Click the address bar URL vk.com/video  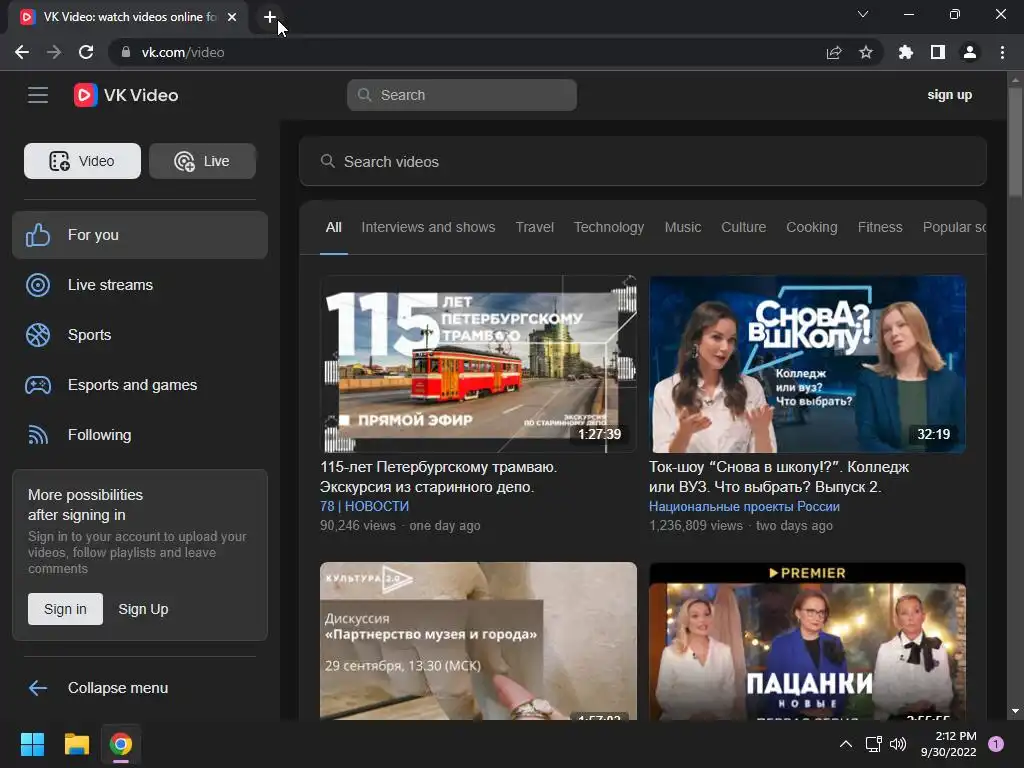tap(183, 52)
